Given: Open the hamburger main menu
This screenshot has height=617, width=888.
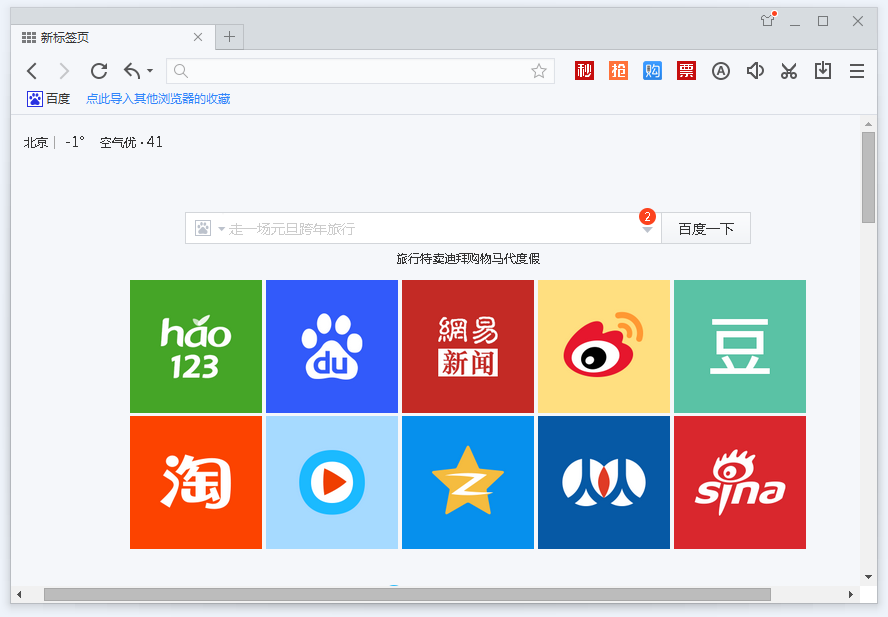Looking at the screenshot, I should coord(857,71).
